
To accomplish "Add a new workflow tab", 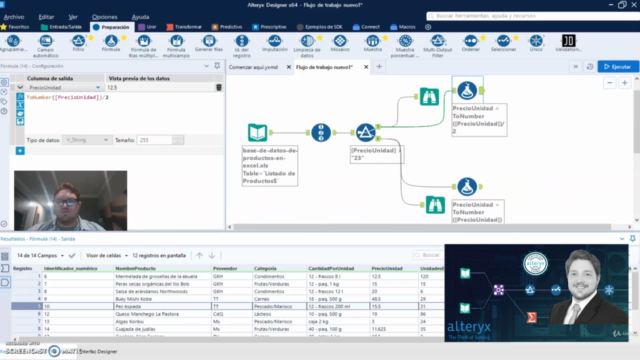I will pos(379,67).
